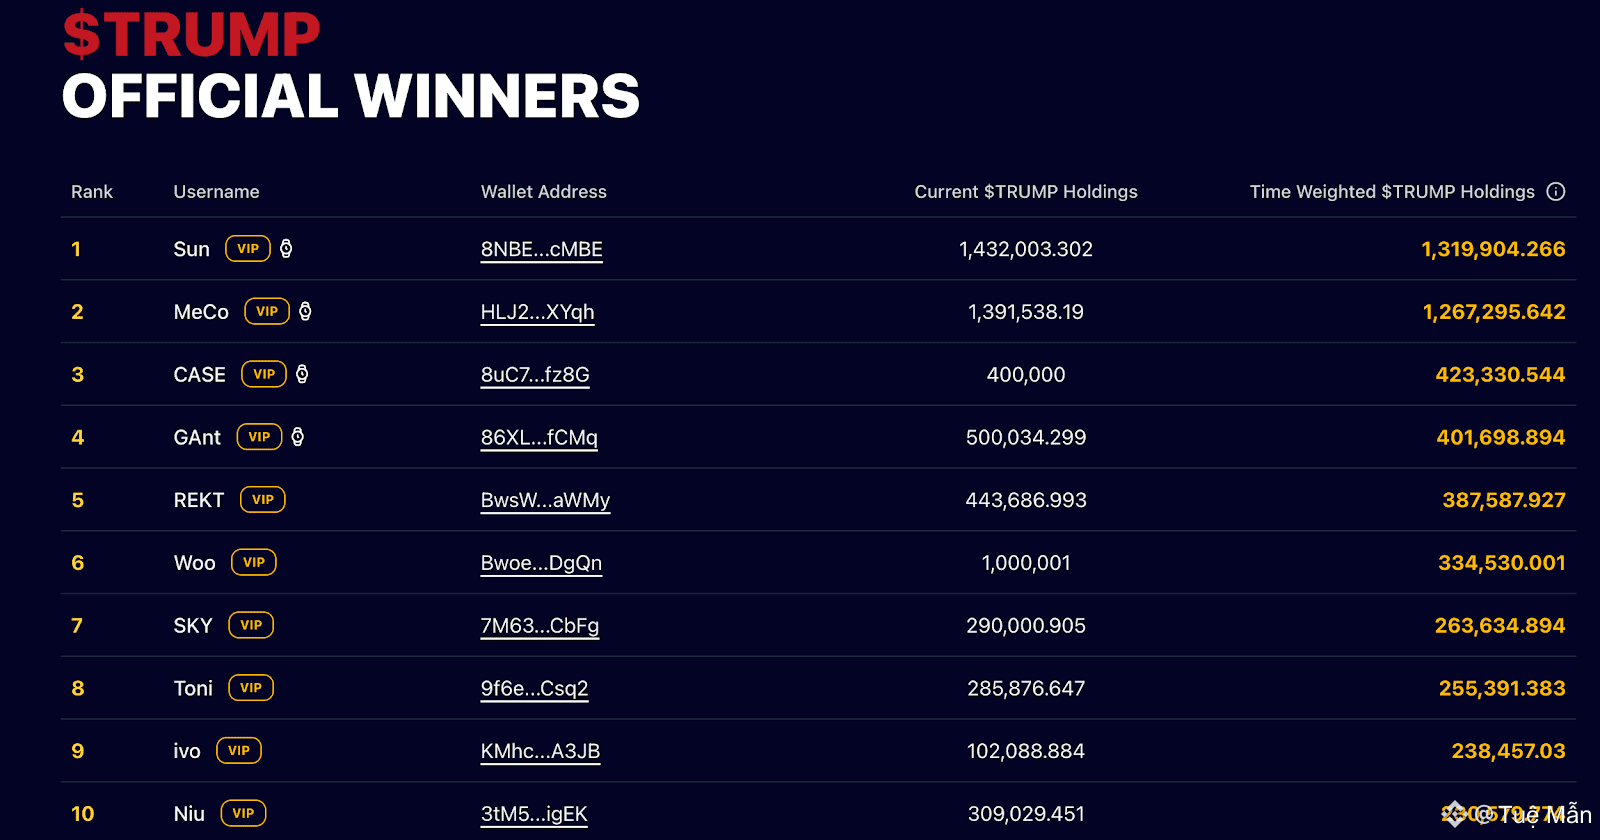Open wallet link 8uC7...fz8G
The width and height of the screenshot is (1600, 840).
click(x=535, y=375)
